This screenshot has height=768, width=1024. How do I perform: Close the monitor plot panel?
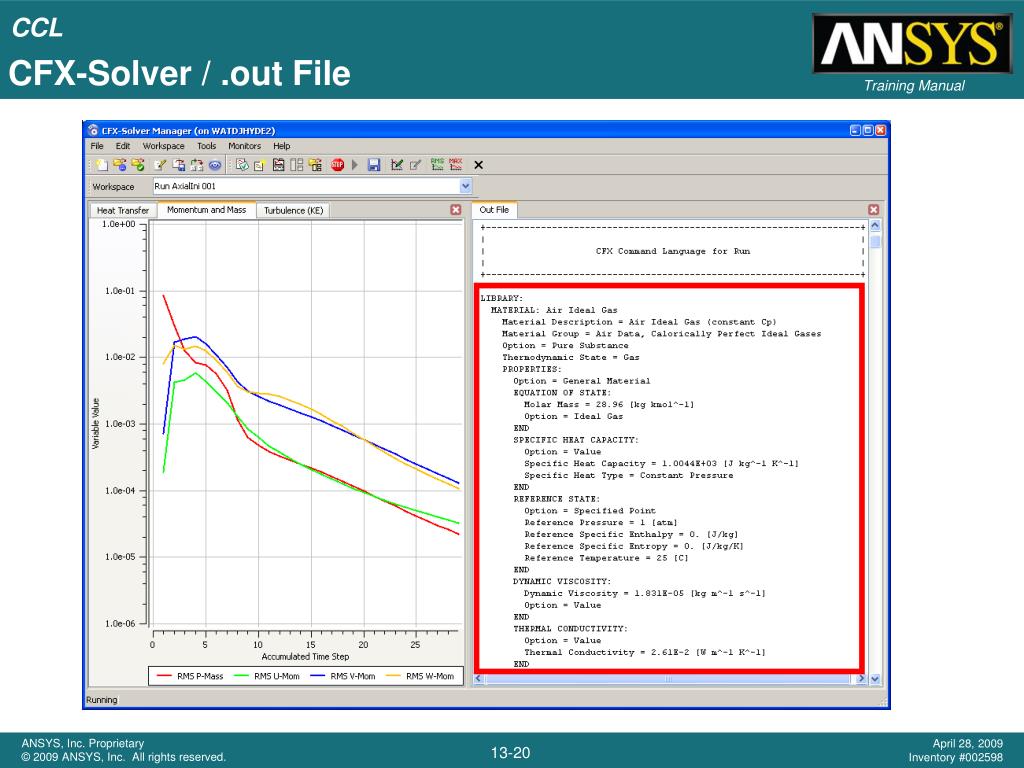456,210
